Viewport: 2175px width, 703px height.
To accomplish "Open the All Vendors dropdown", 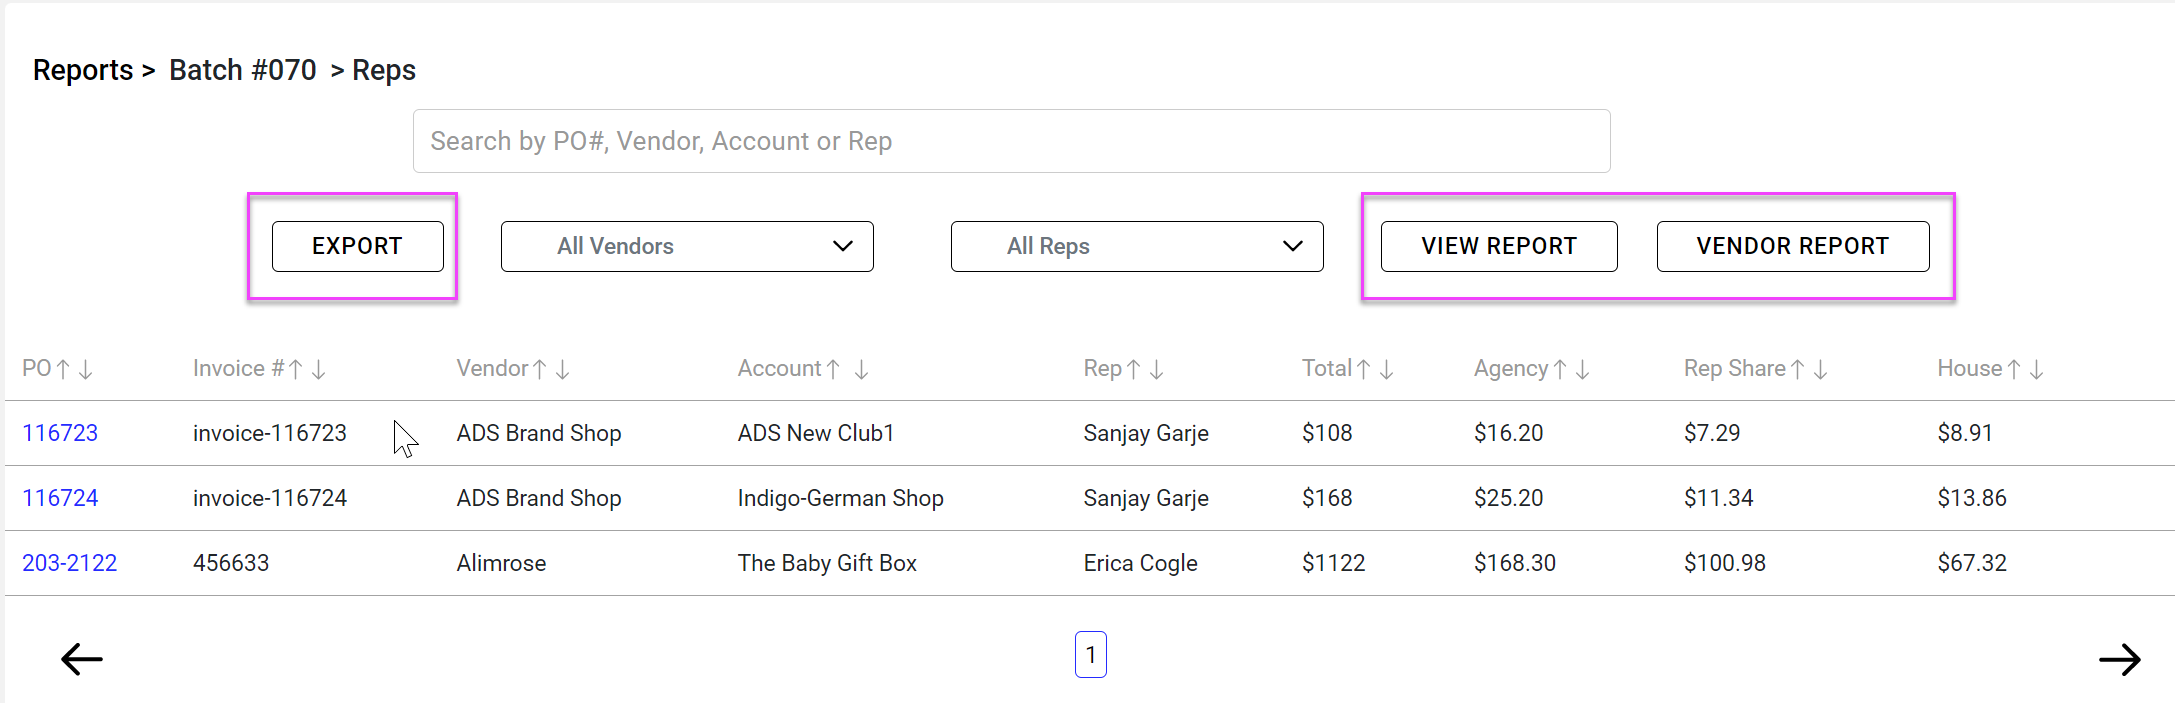I will pos(687,246).
